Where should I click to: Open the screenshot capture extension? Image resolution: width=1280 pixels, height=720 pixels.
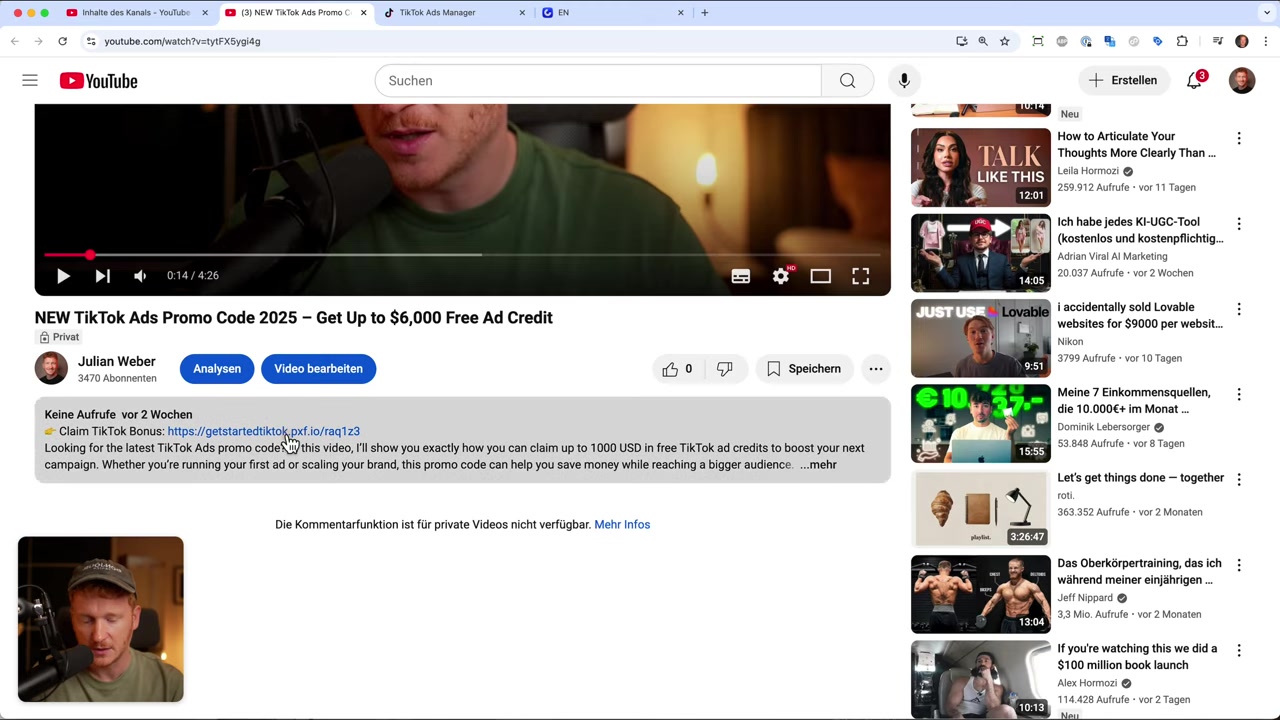coord(1038,41)
